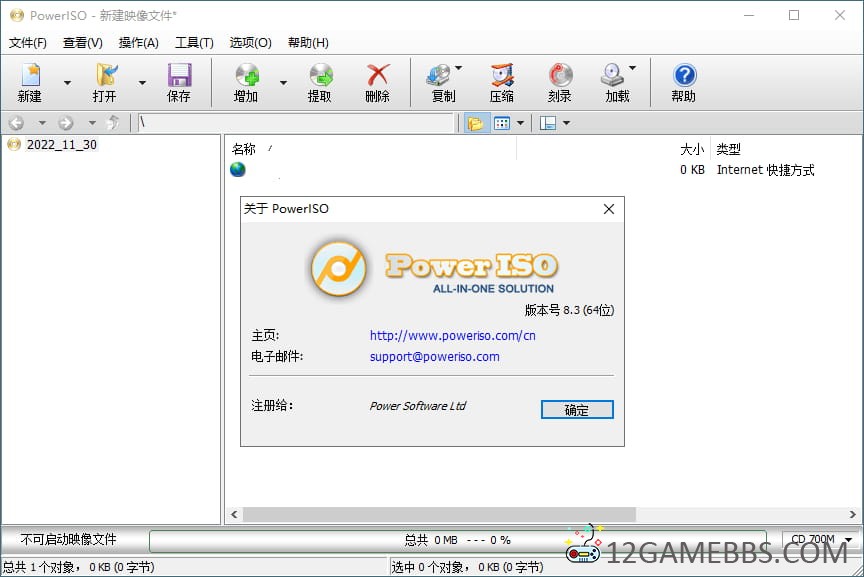This screenshot has height=577, width=864.
Task: Expand the 增加 (Add) dropdown arrow
Action: pyautogui.click(x=283, y=83)
